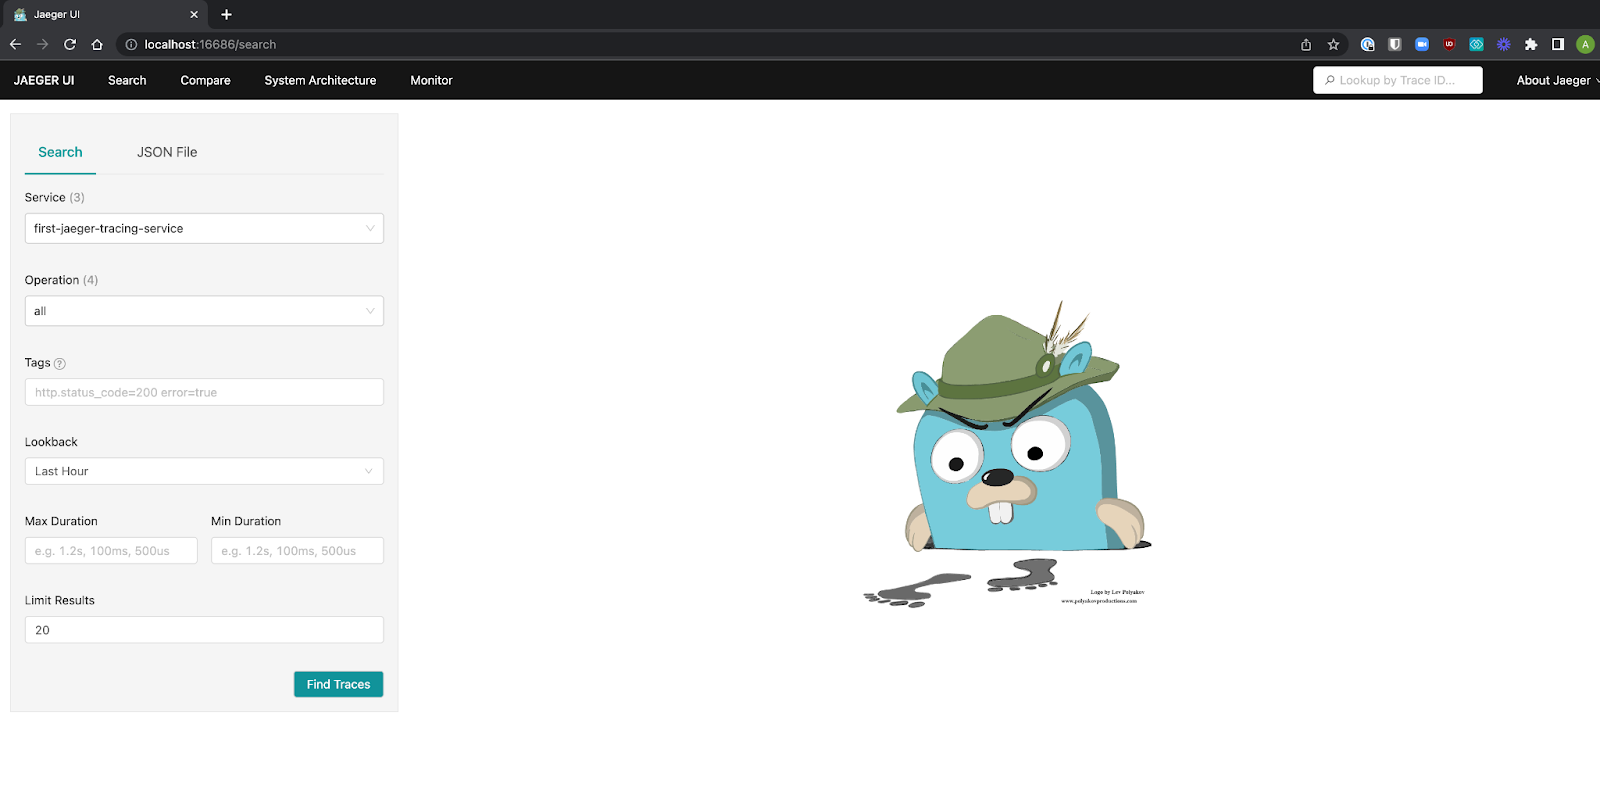Focus the Lookup by Trace ID field
The width and height of the screenshot is (1600, 795).
(x=1397, y=80)
